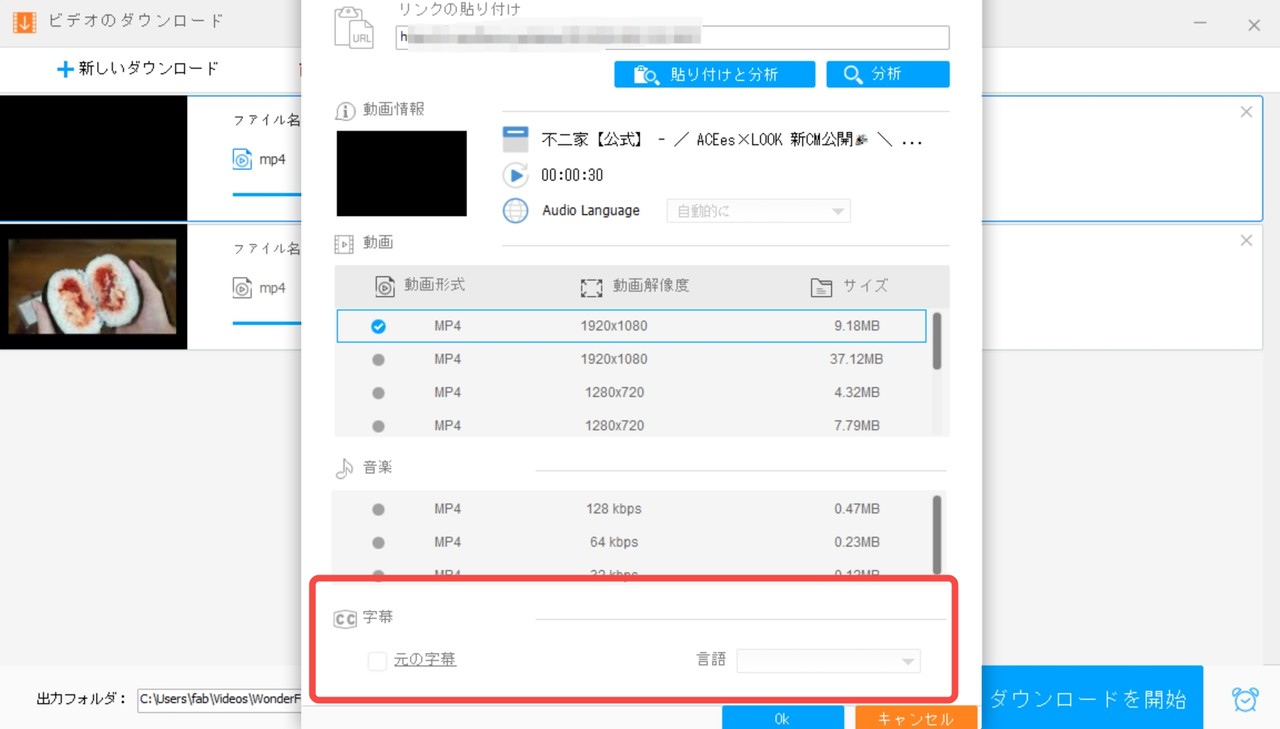Enable the 元の字幕 checkbox
The image size is (1280, 729).
coord(377,661)
